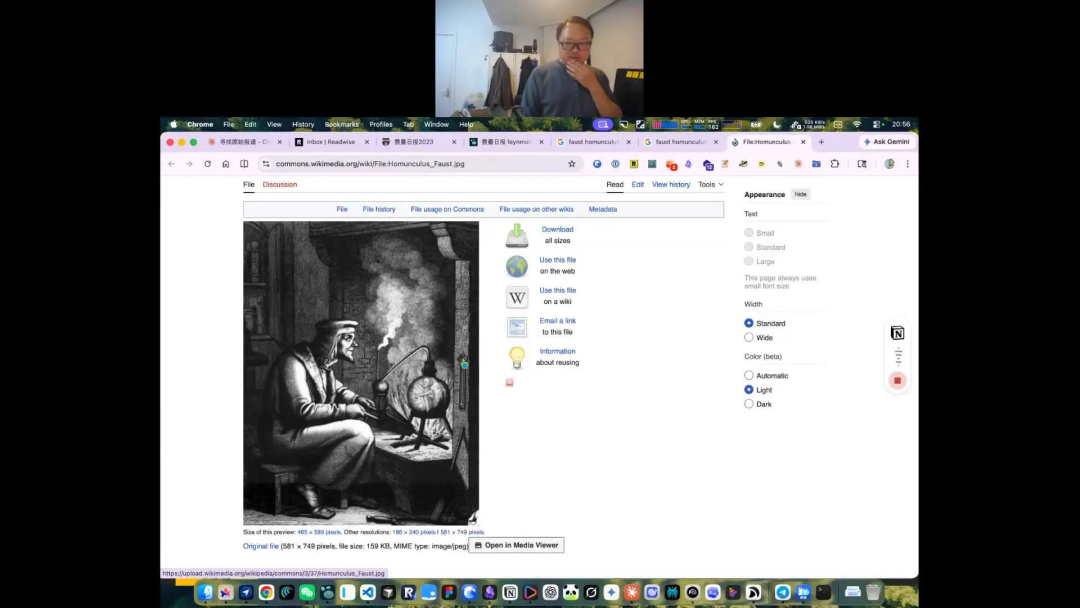Expand the Tools dropdown
This screenshot has width=1080, height=608.
point(711,185)
